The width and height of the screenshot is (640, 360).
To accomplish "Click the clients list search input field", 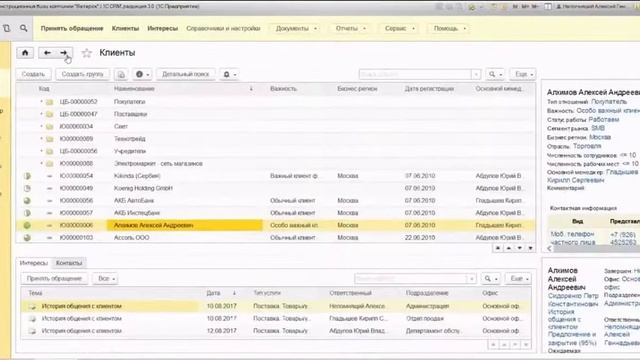I will pos(415,74).
